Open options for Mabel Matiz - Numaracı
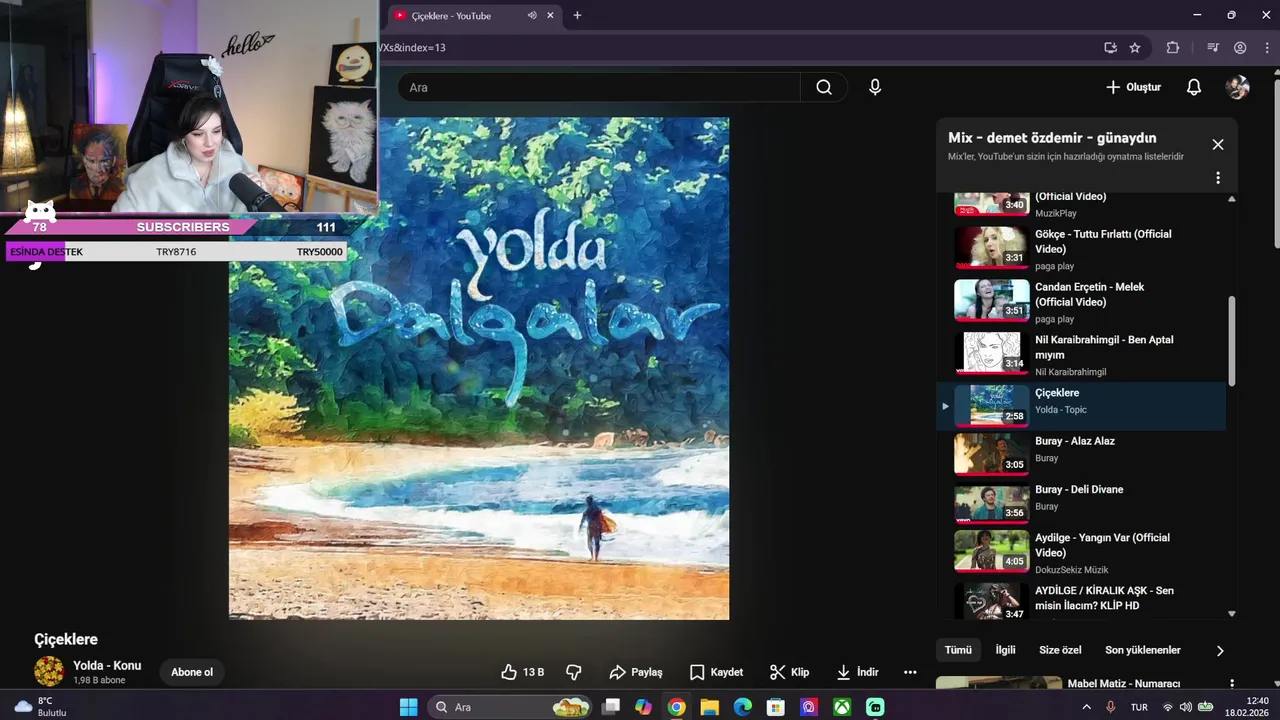Image resolution: width=1280 pixels, height=720 pixels. coord(1231,684)
